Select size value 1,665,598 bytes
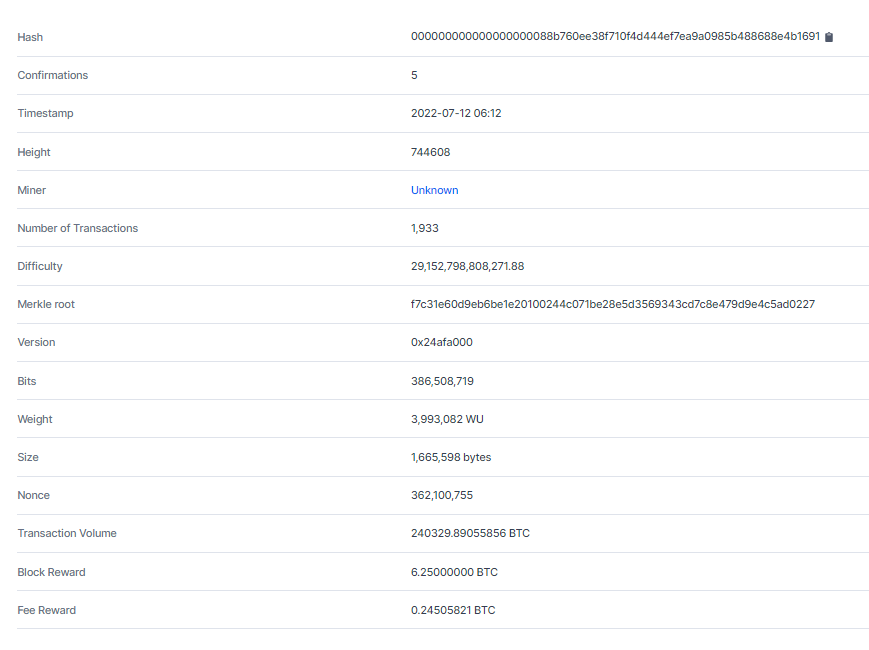Viewport: 869px width, 650px height. tap(451, 457)
